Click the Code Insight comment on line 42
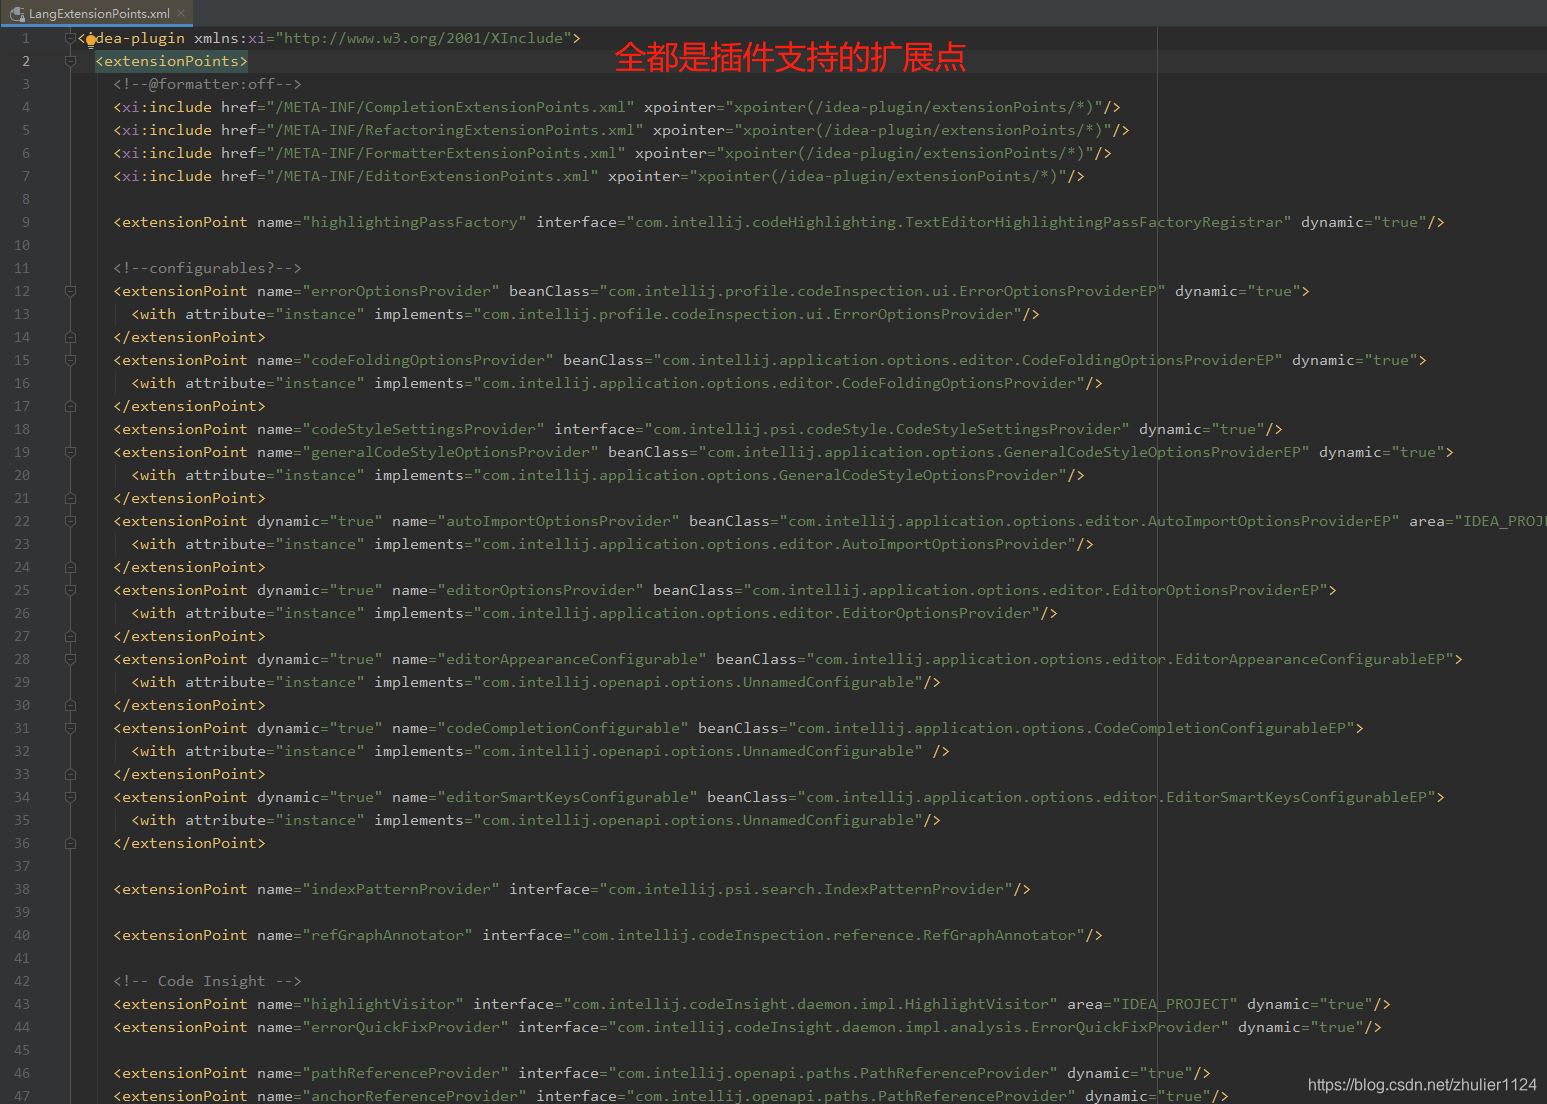This screenshot has height=1104, width=1547. pyautogui.click(x=207, y=981)
